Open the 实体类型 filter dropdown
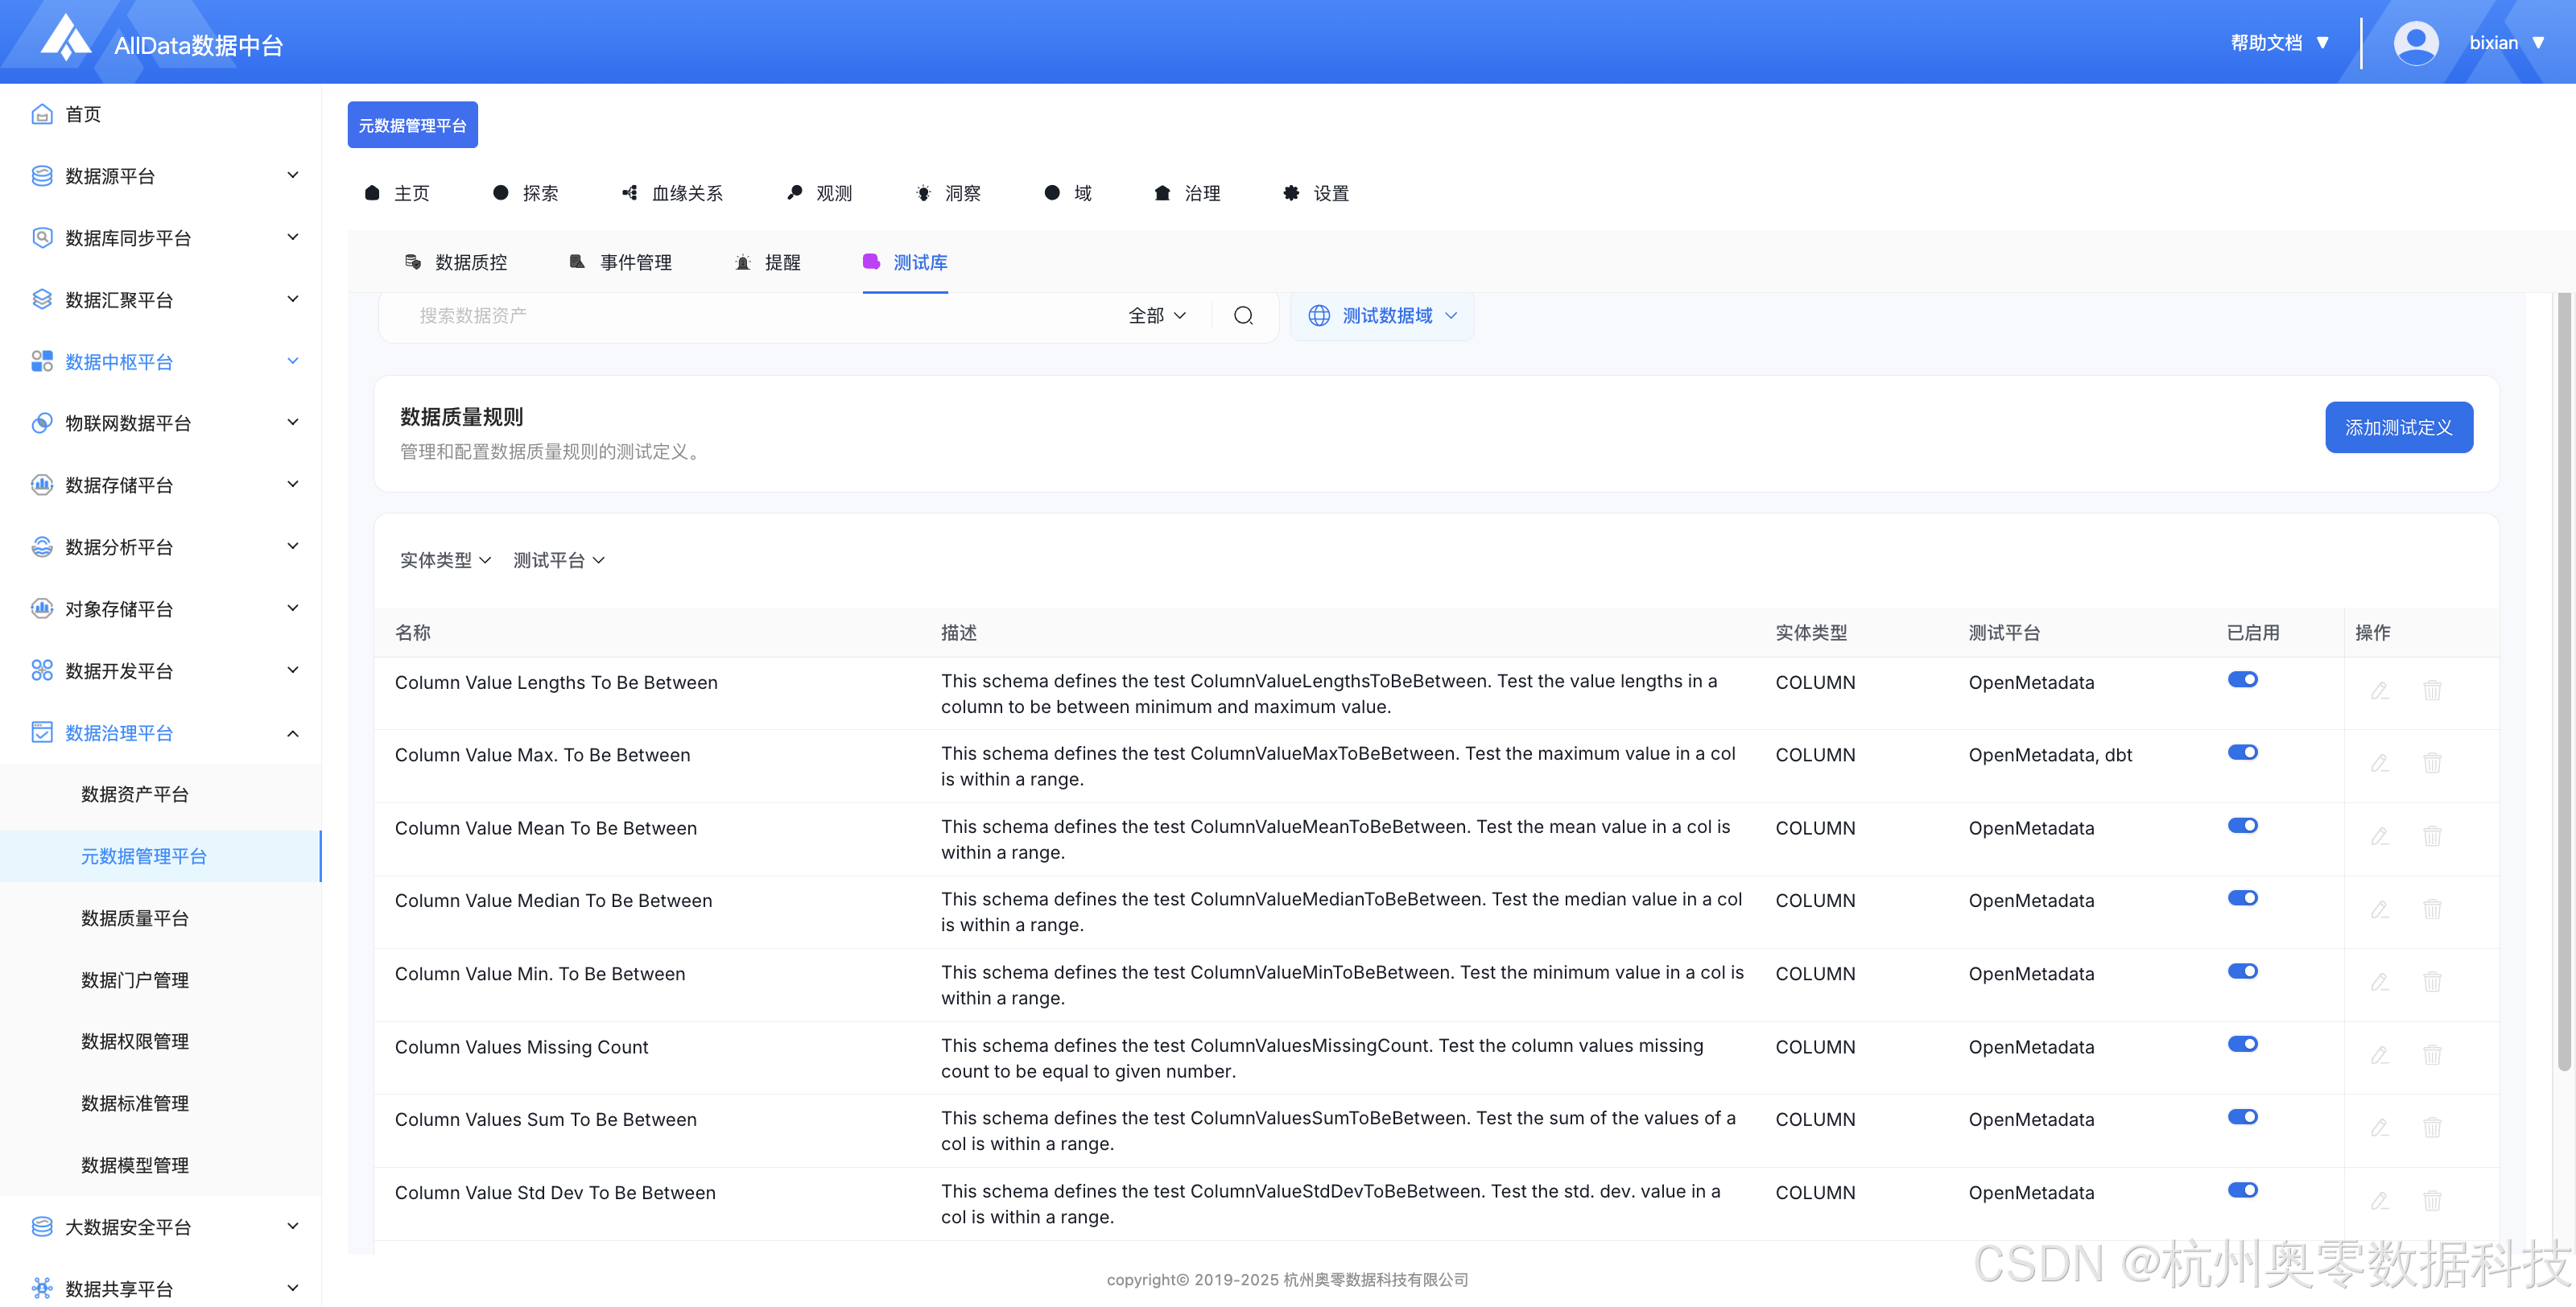Screen dimensions: 2576x1307 point(445,560)
